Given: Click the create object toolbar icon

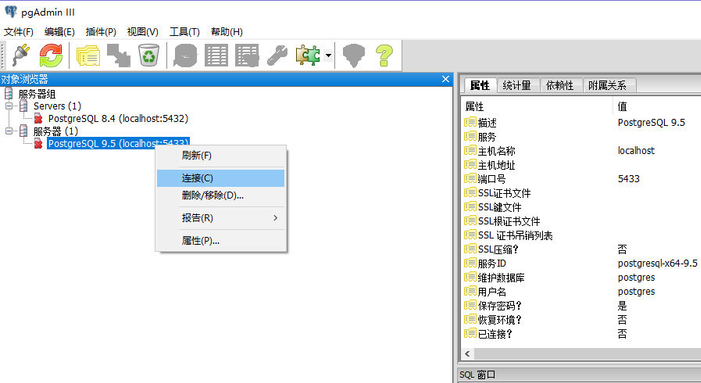Looking at the screenshot, I should (118, 55).
